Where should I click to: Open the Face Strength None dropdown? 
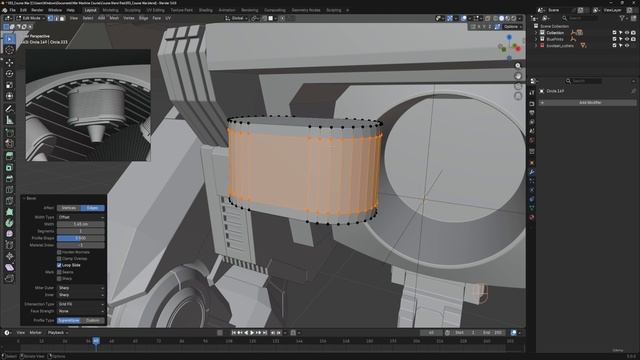coord(81,311)
